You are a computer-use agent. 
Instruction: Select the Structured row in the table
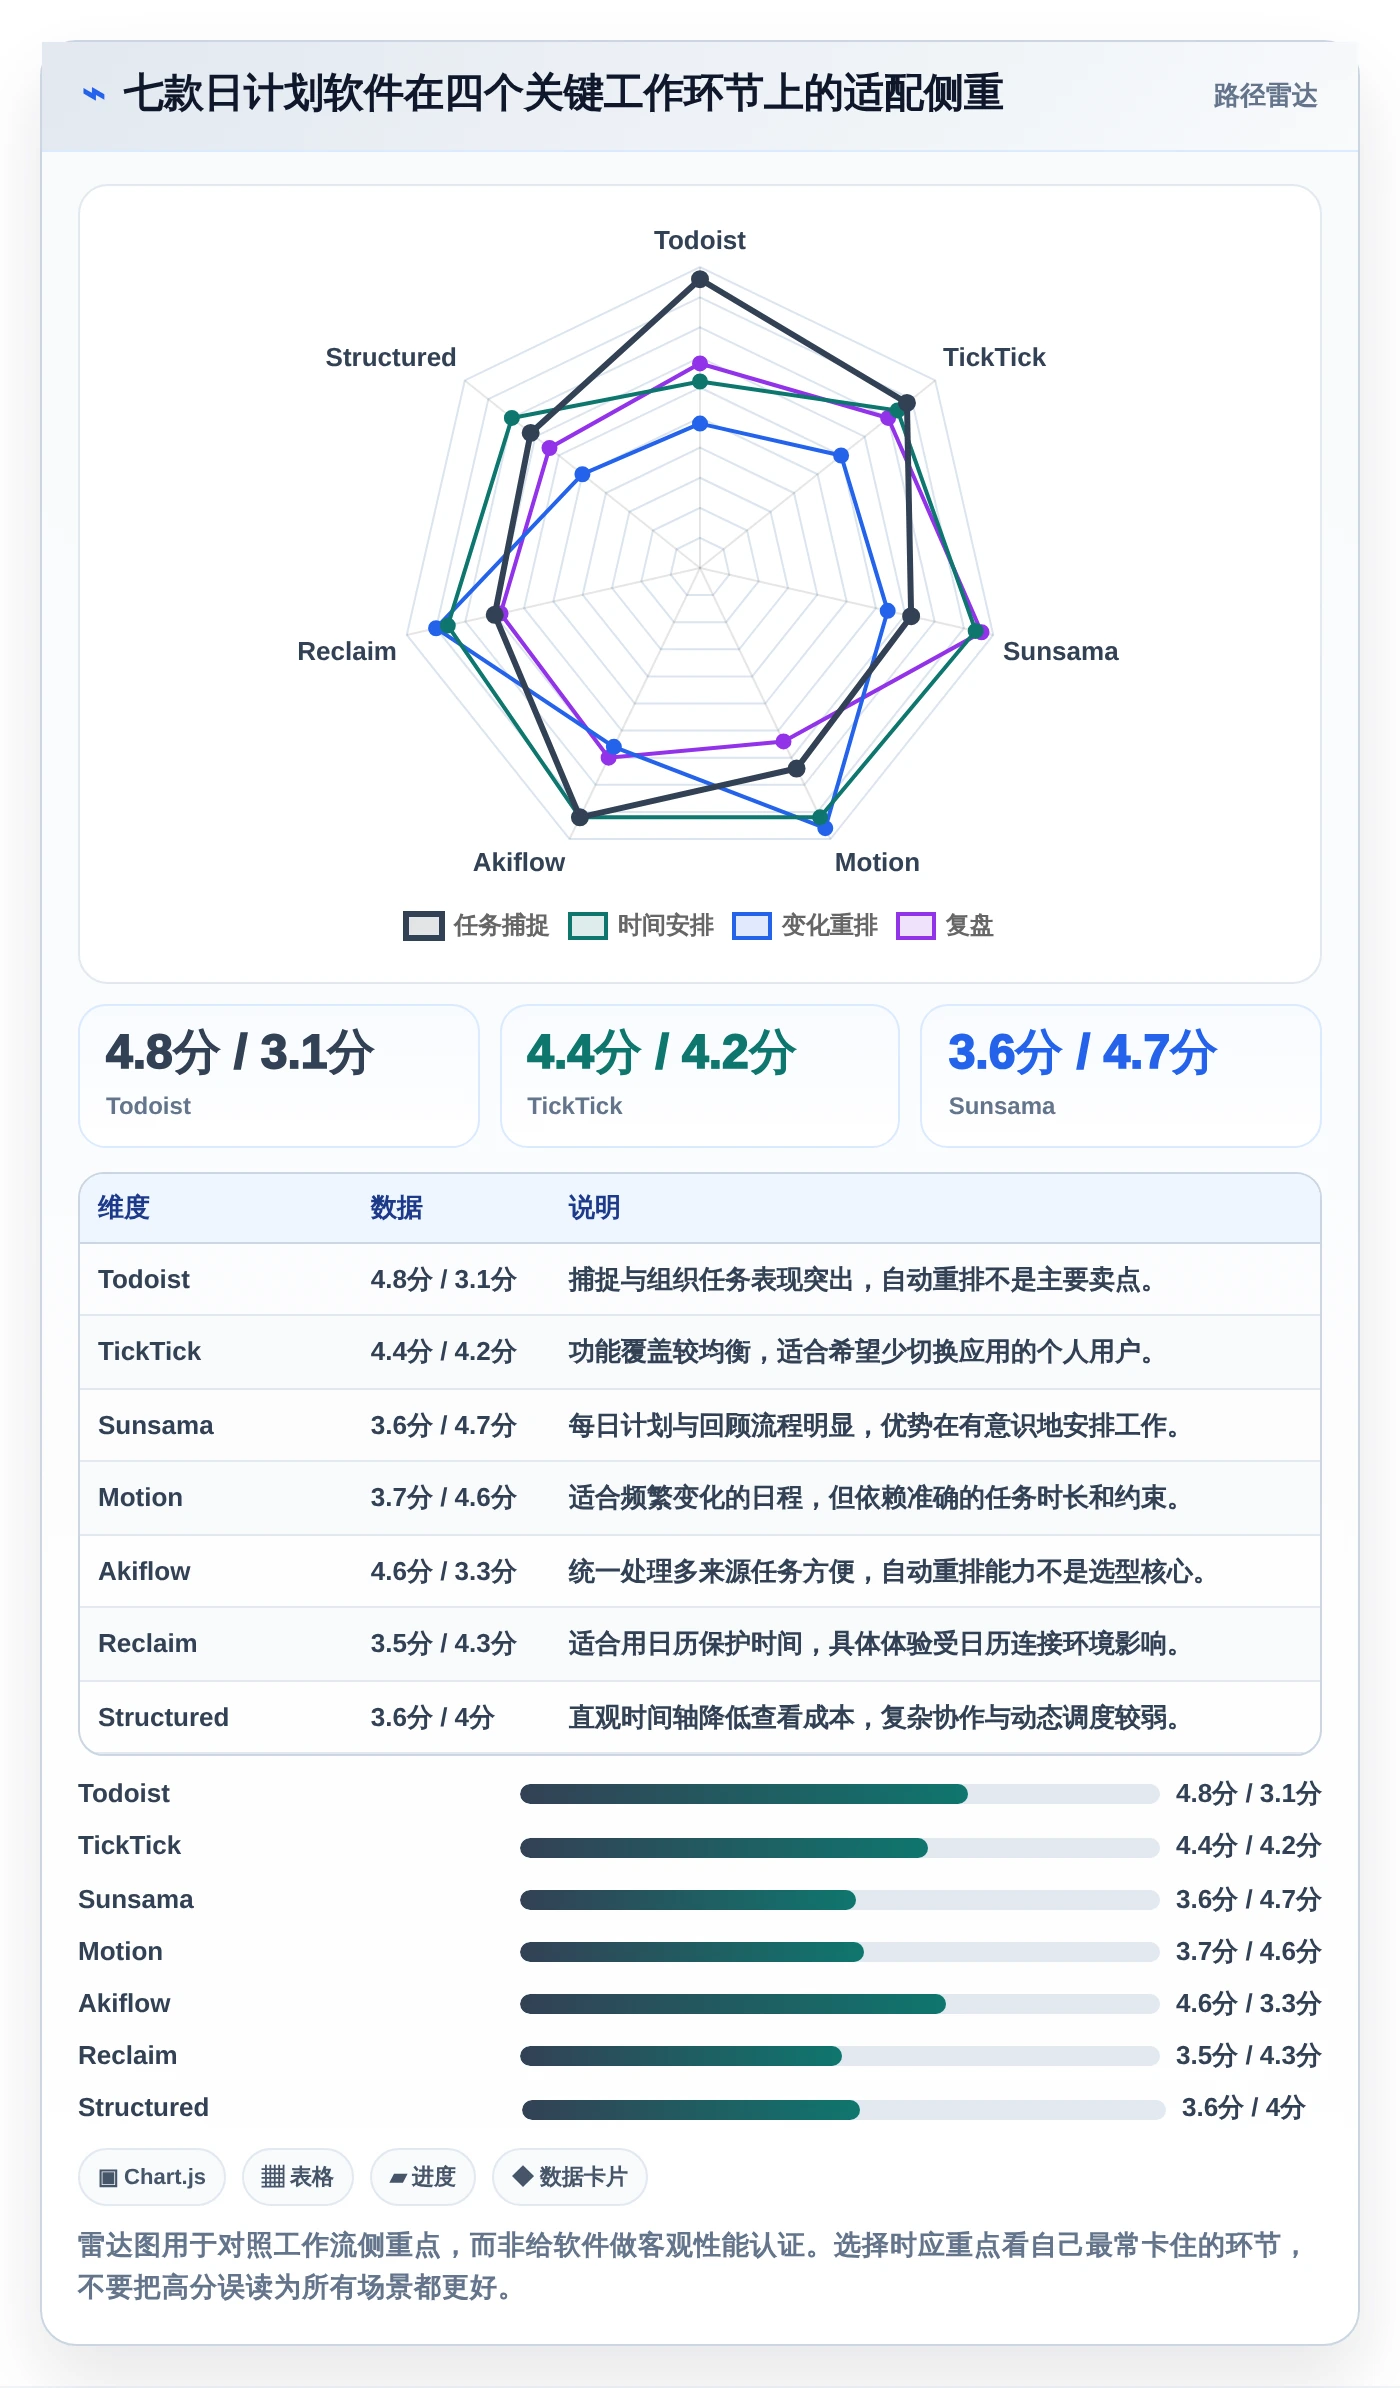tap(700, 1718)
